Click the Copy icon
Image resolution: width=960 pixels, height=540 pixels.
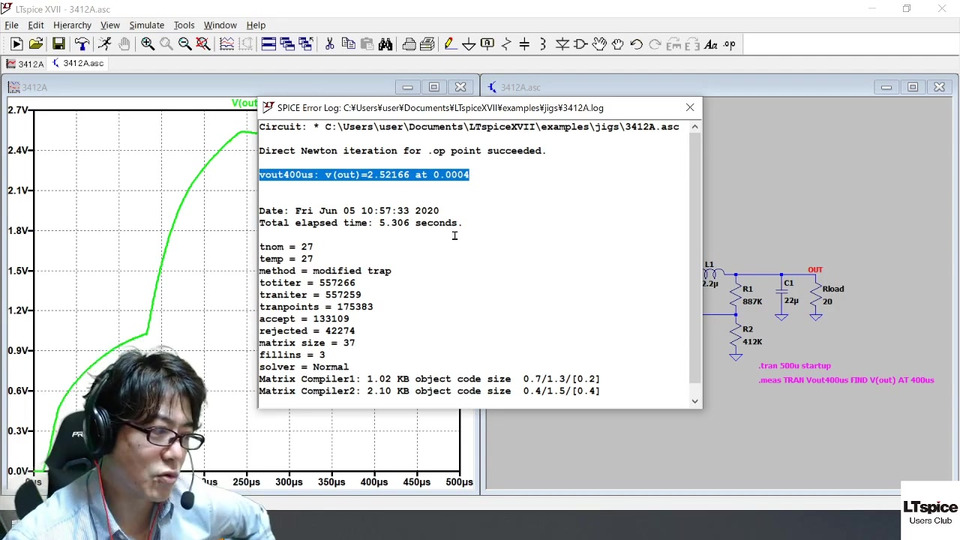348,44
